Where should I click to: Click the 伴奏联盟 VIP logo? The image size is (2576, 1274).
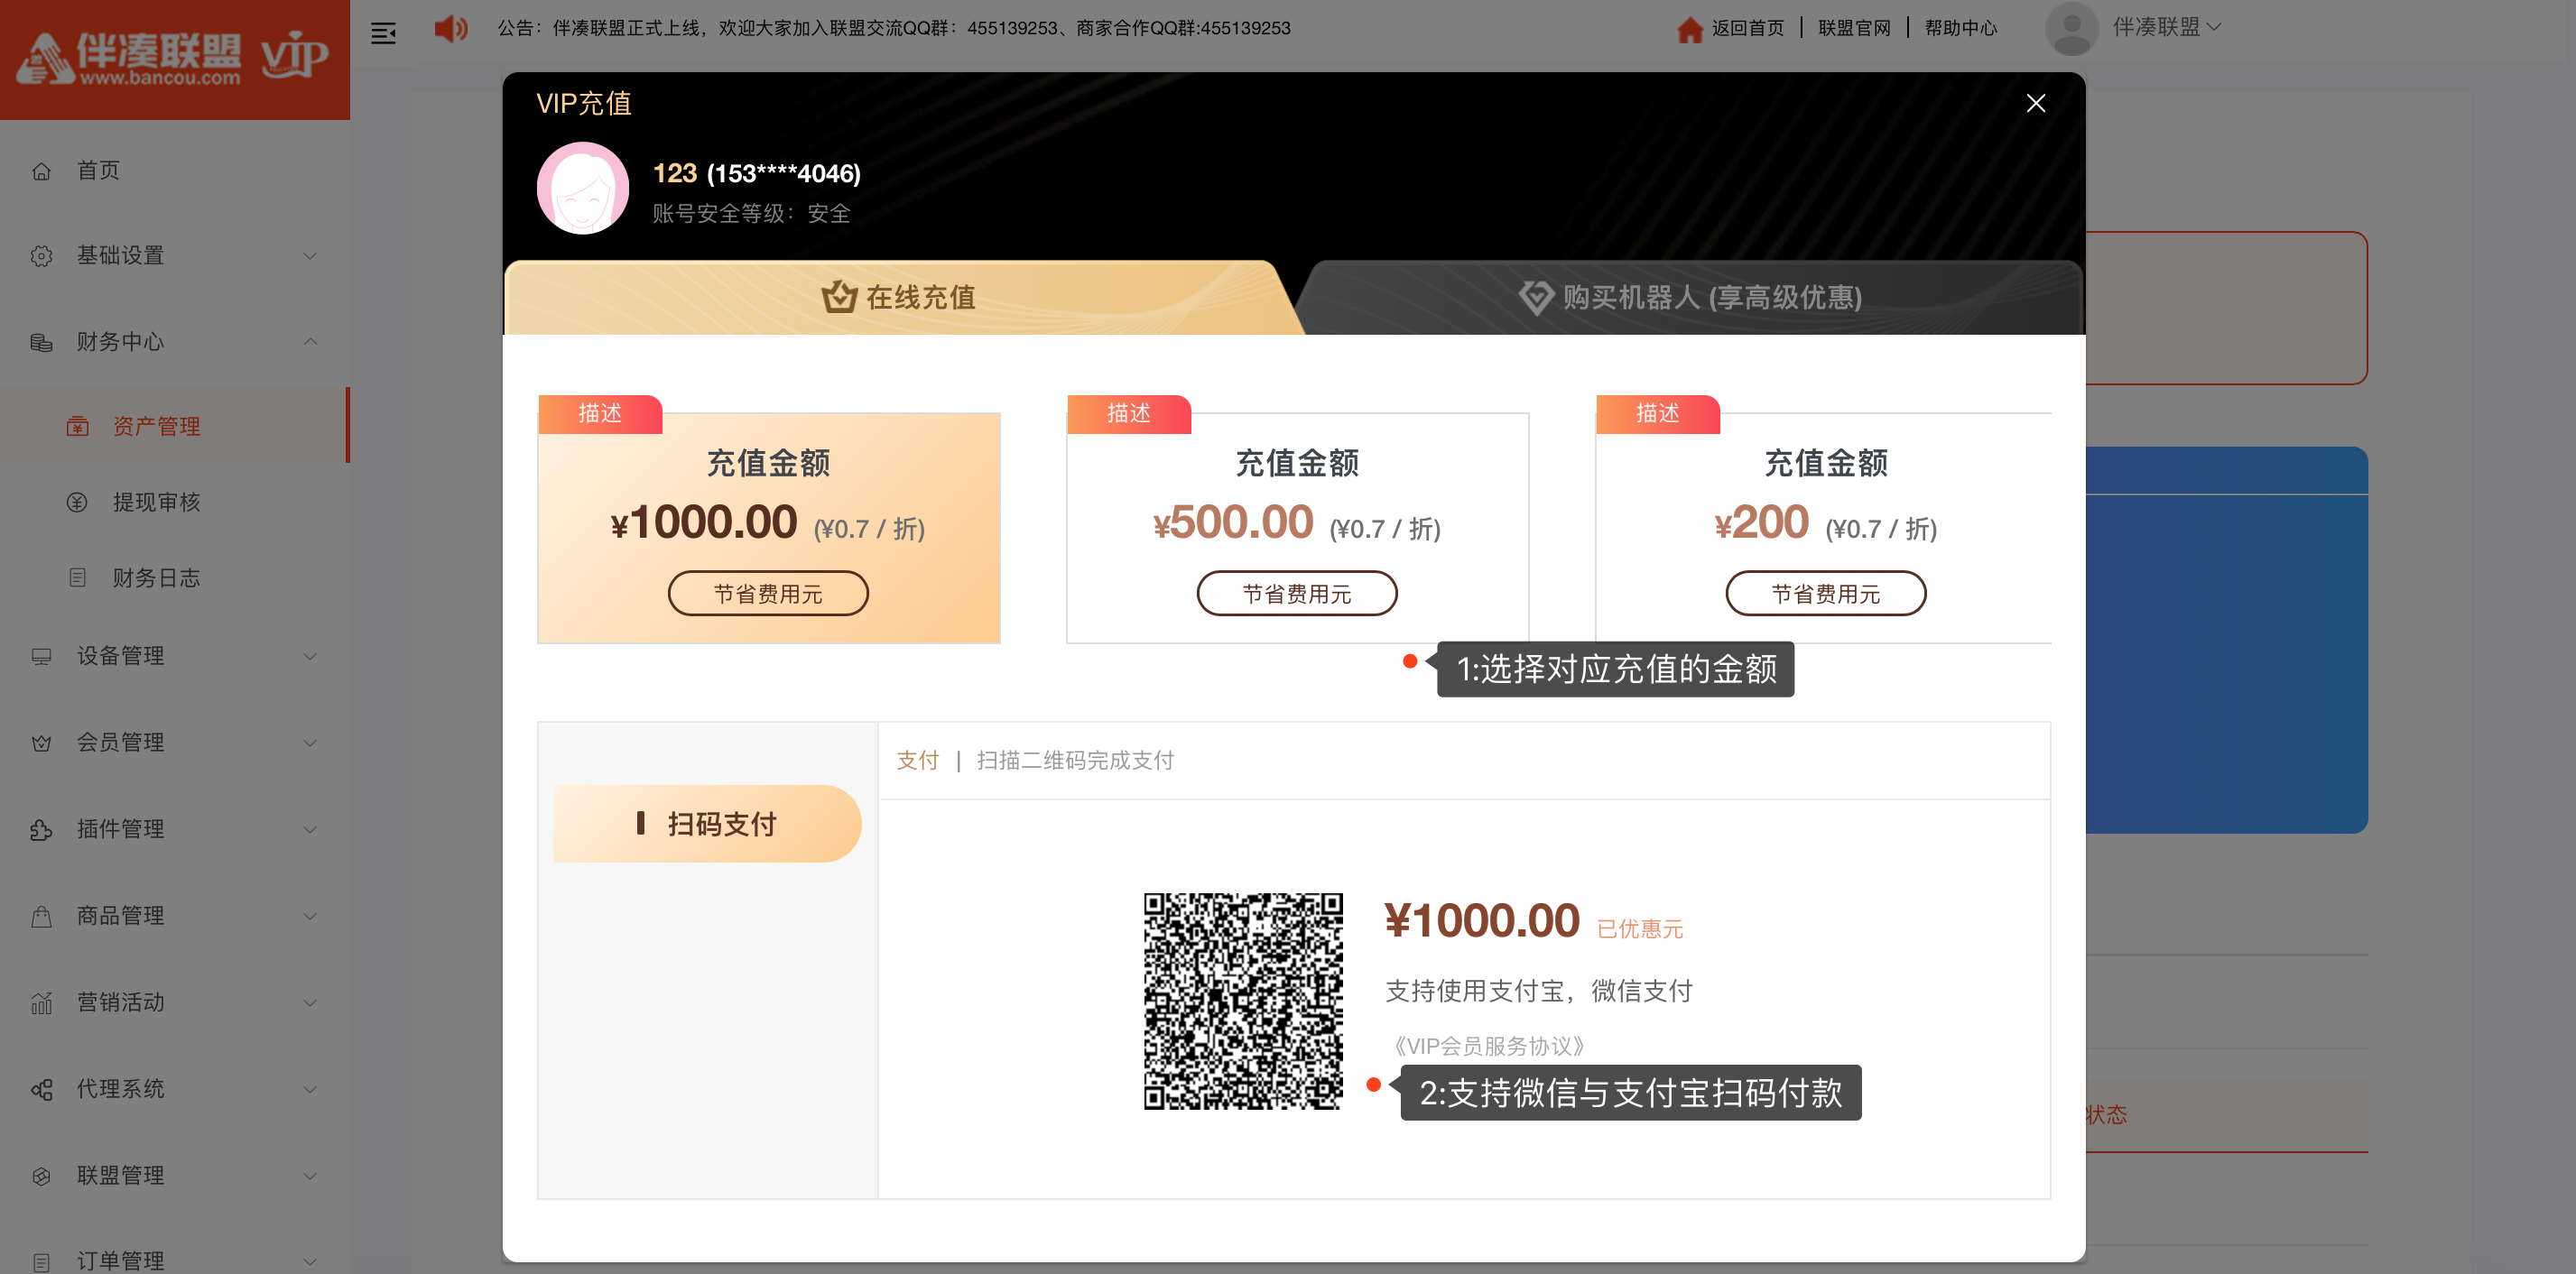[x=175, y=57]
